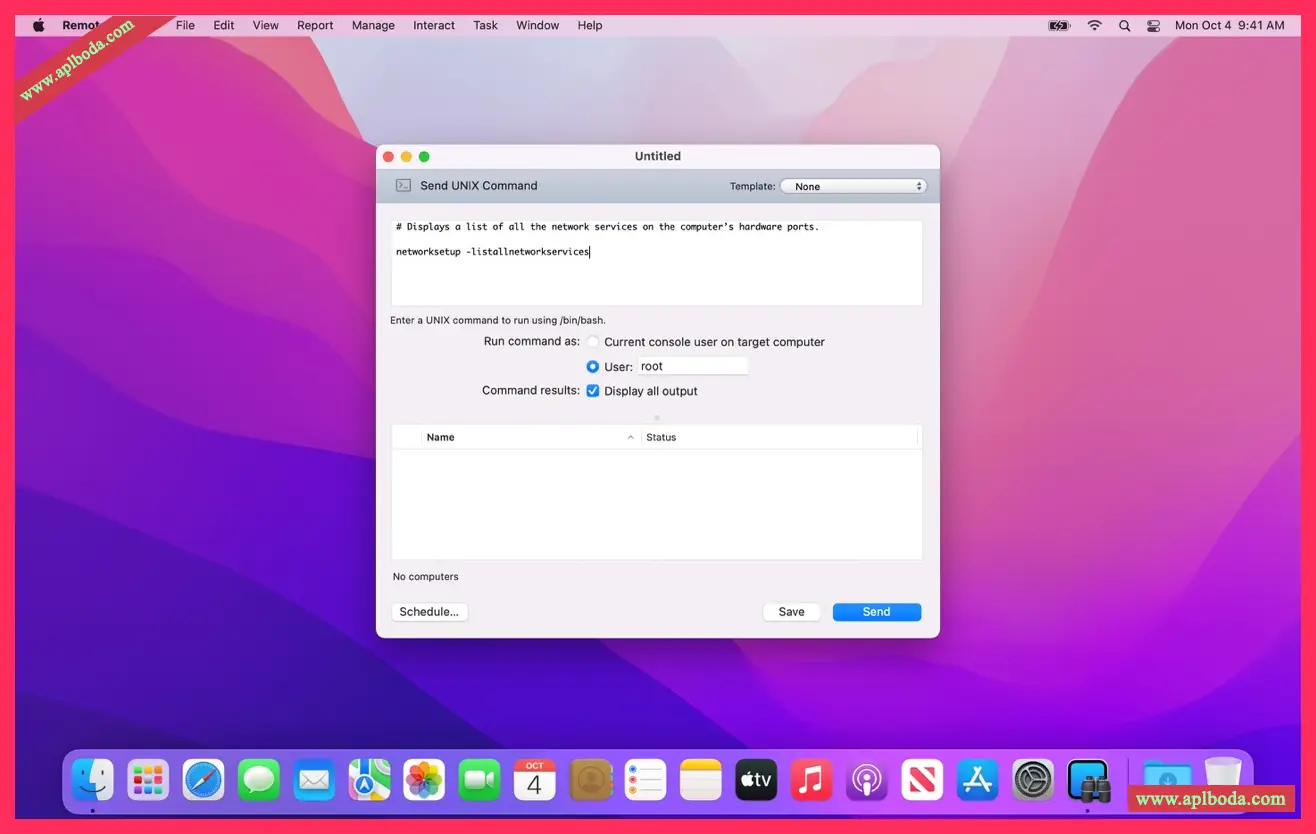Sort by the Name column header
1316x834 pixels.
tap(530, 437)
